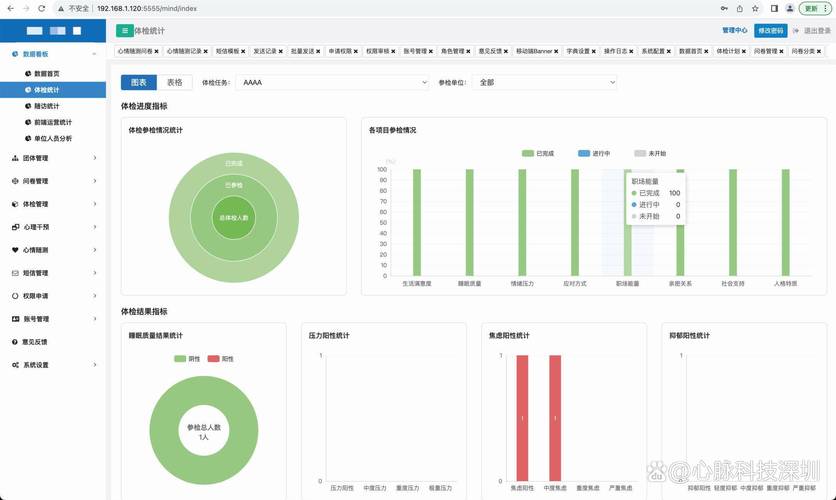Click the 意见反馈 question icon
Screen dimensions: 836x500
click(15, 342)
